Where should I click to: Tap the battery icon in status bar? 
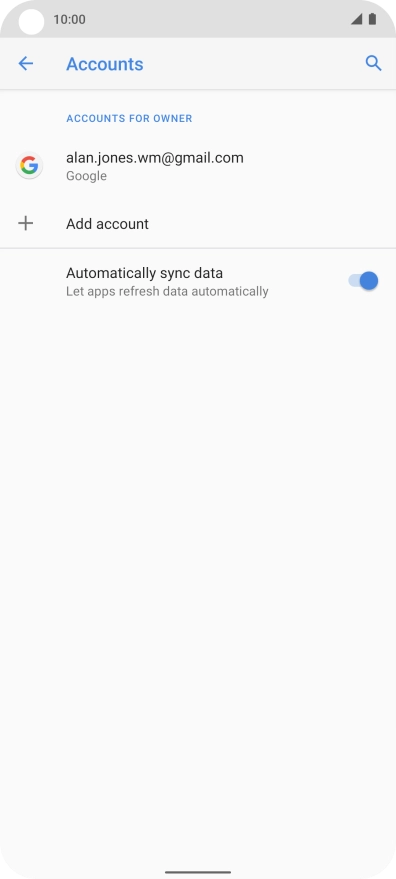pyautogui.click(x=372, y=19)
